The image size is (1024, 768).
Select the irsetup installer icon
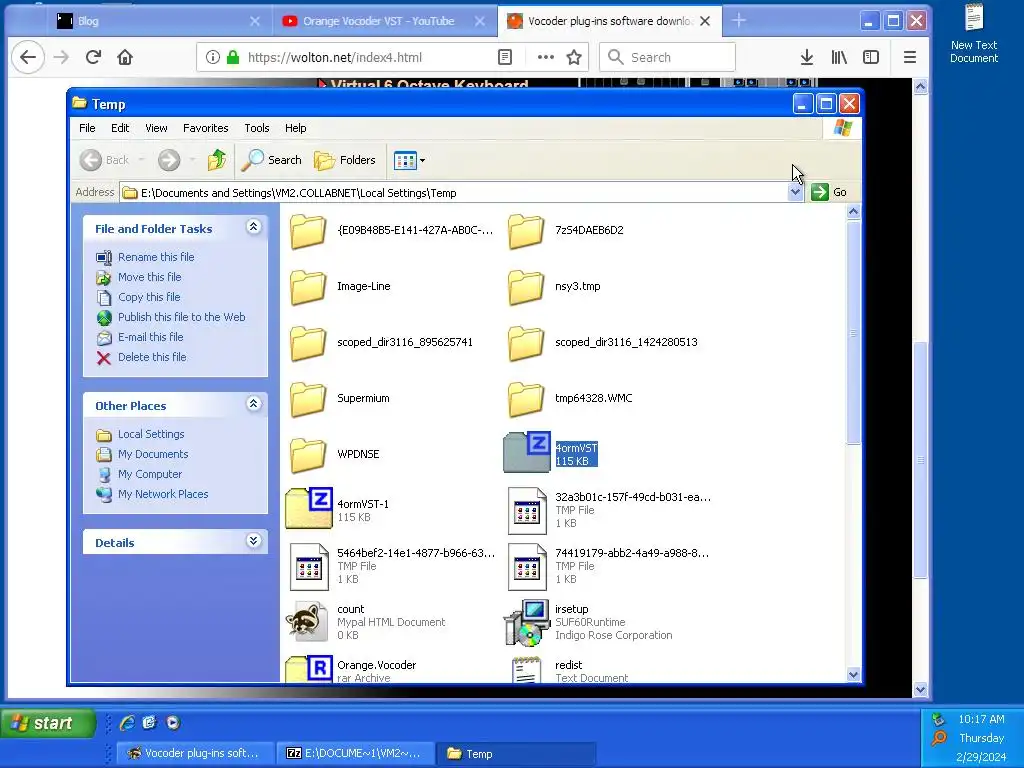[x=526, y=622]
